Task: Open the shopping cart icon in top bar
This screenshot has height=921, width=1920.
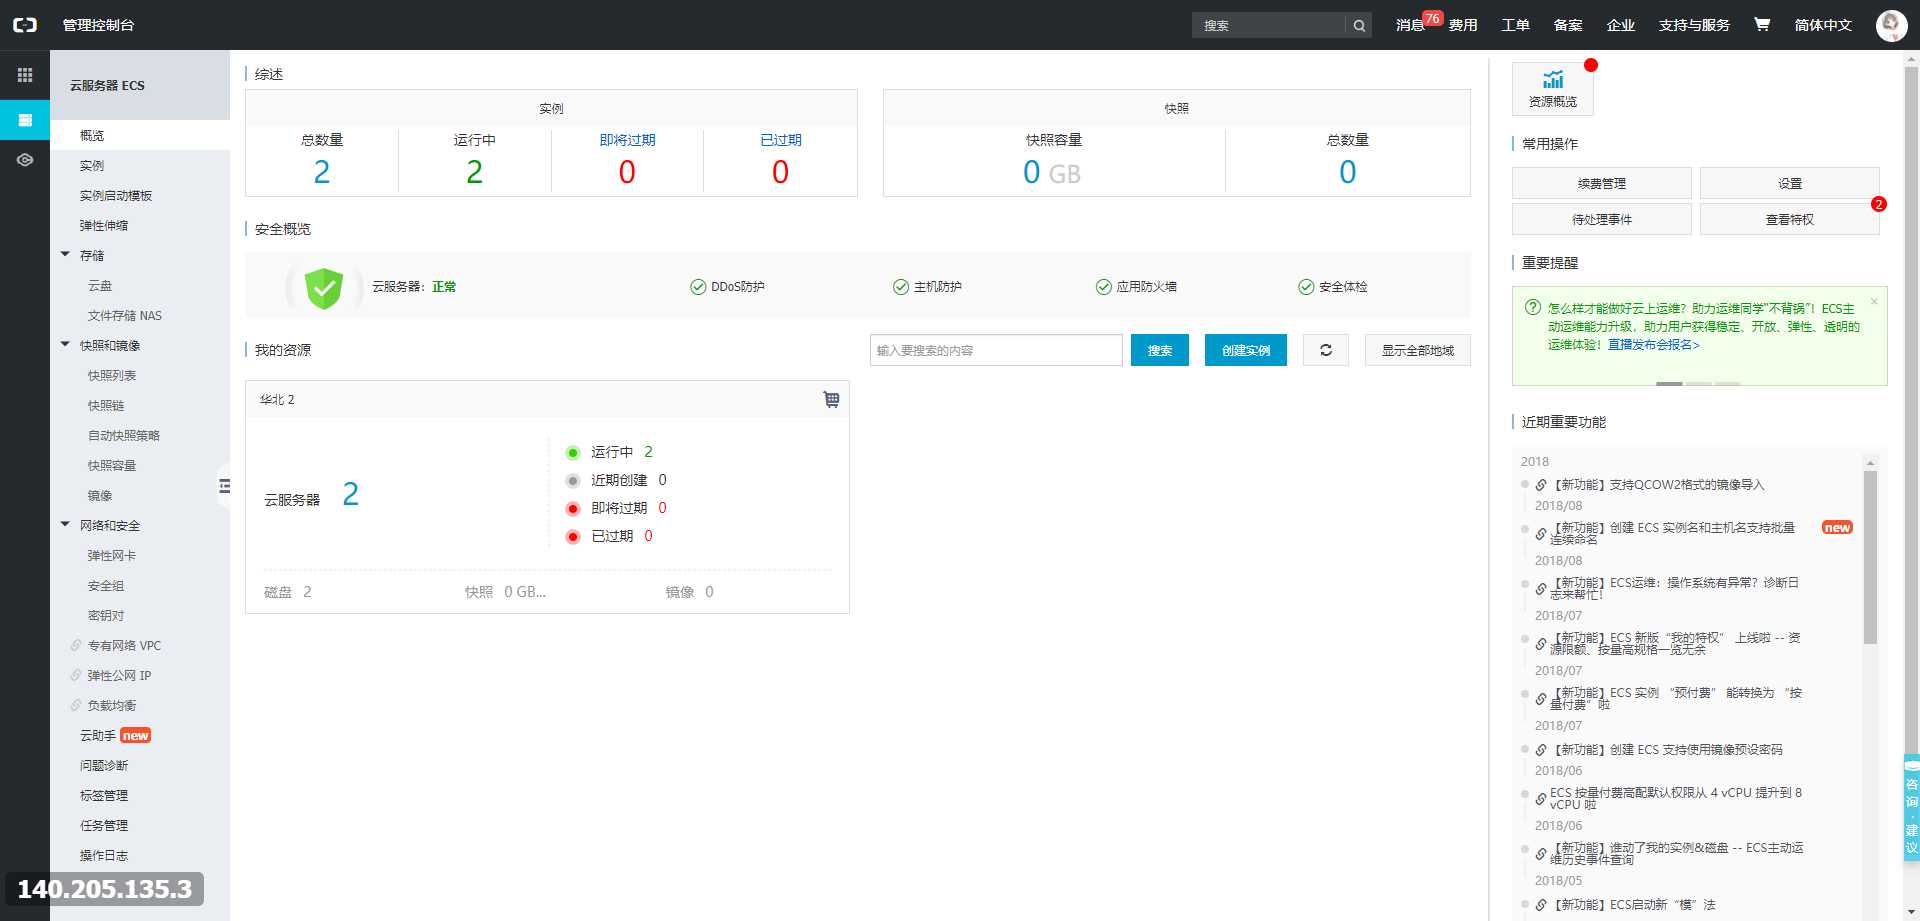Action: pyautogui.click(x=1762, y=24)
